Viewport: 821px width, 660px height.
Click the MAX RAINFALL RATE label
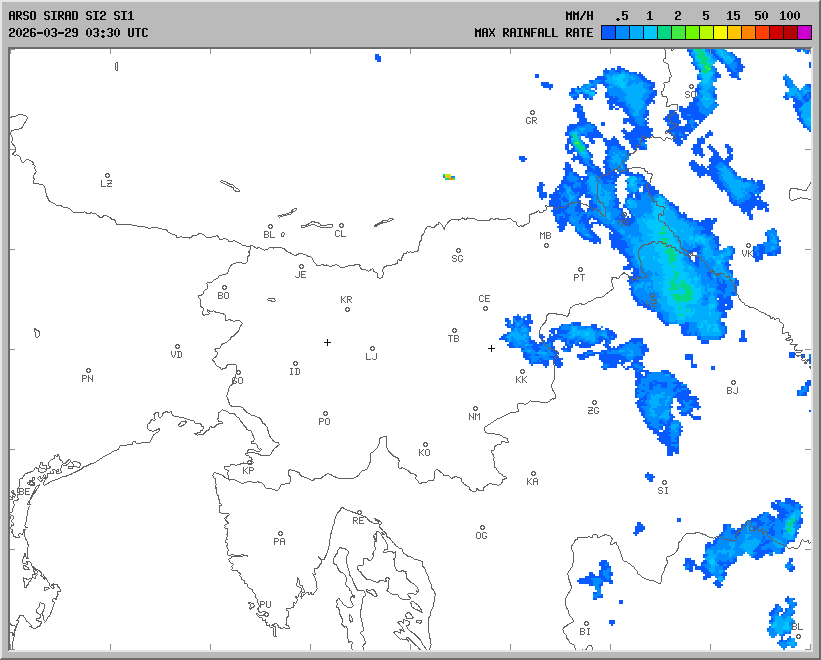pyautogui.click(x=534, y=33)
